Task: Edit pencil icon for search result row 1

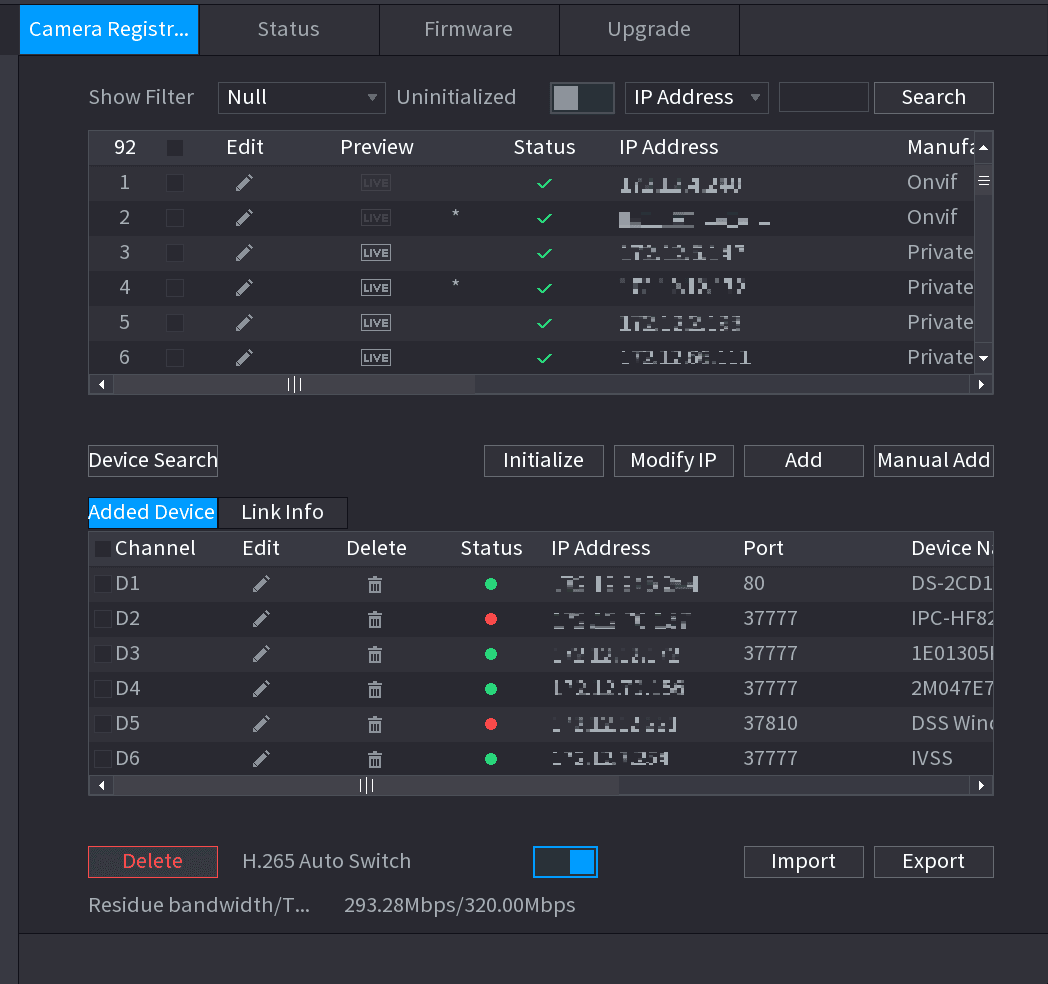Action: (x=244, y=183)
